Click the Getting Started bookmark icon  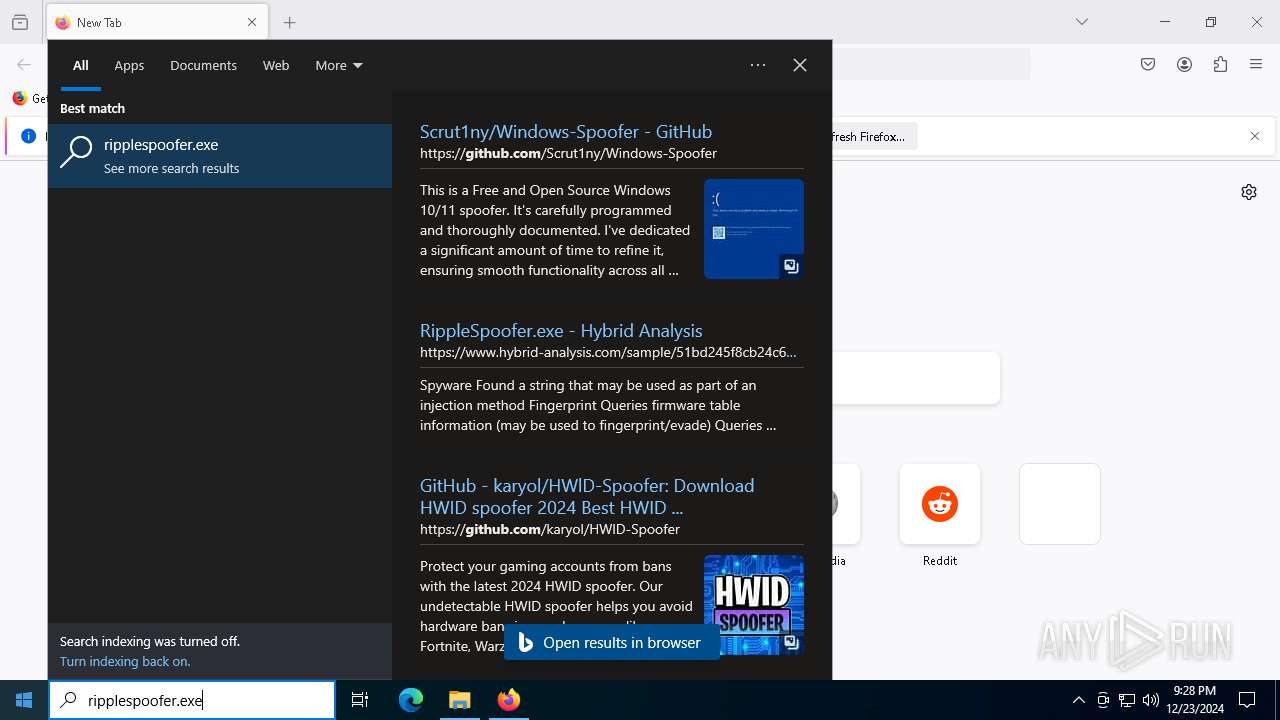[x=19, y=98]
